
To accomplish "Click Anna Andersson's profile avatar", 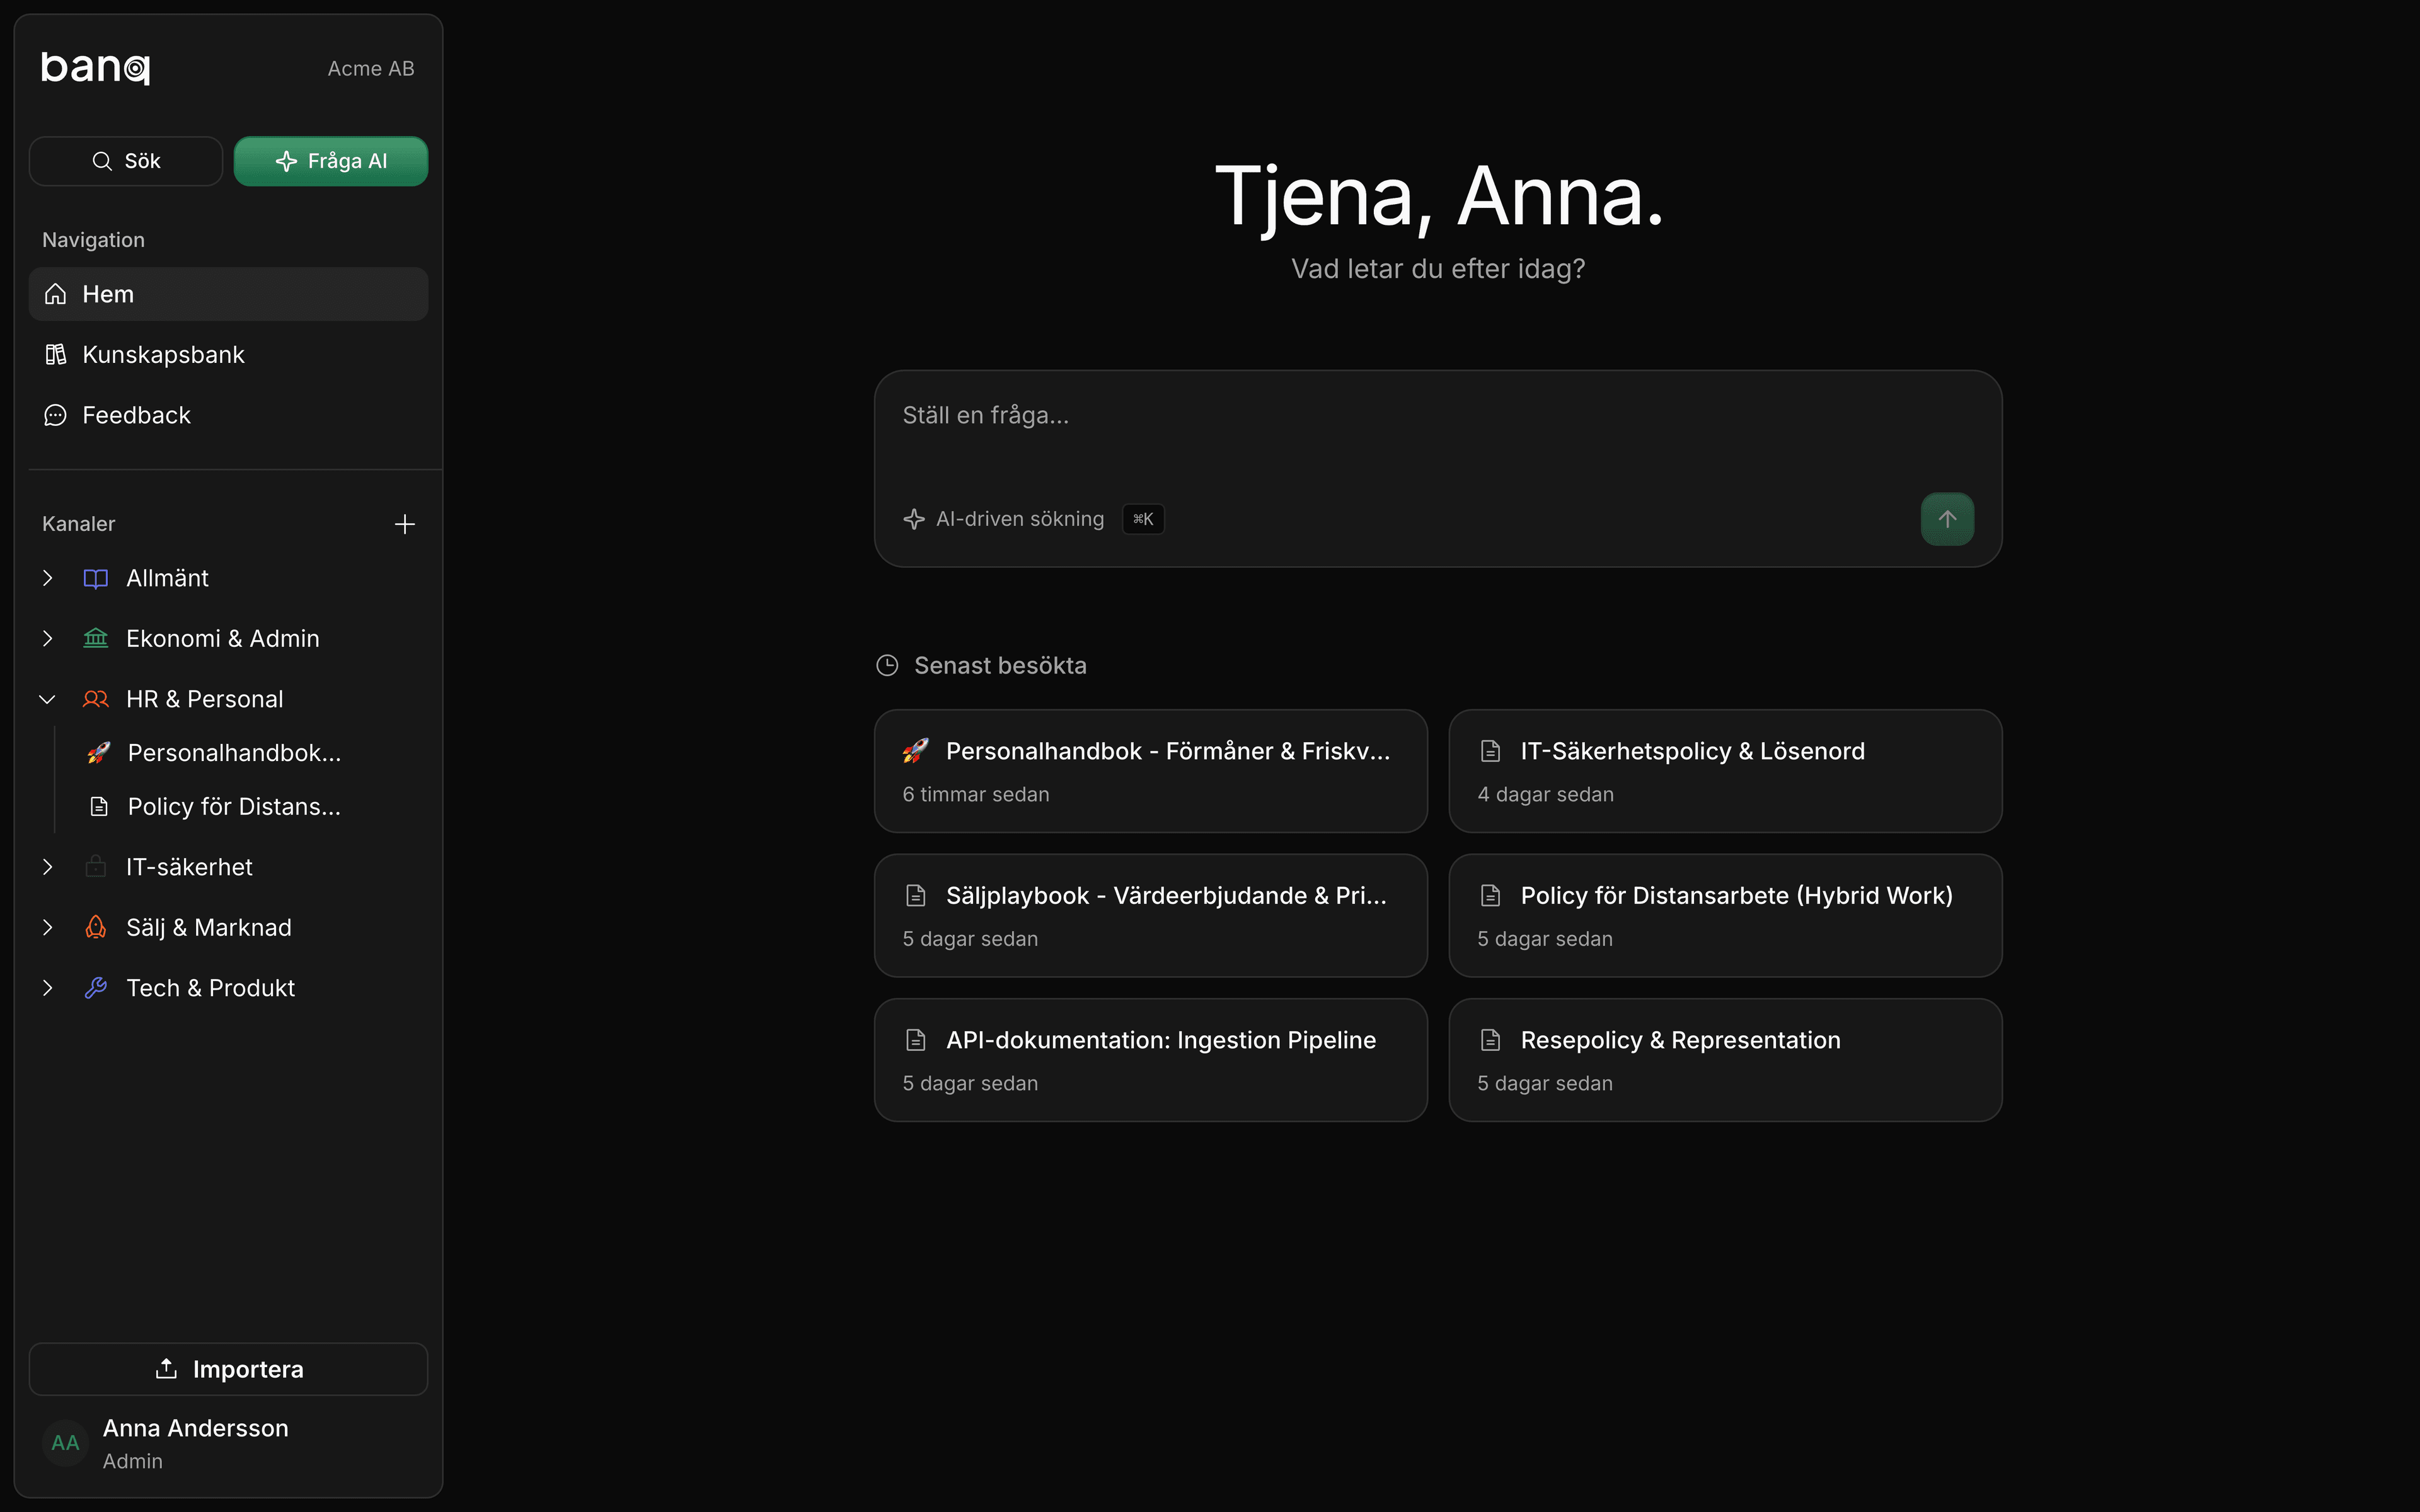I will coord(64,1442).
